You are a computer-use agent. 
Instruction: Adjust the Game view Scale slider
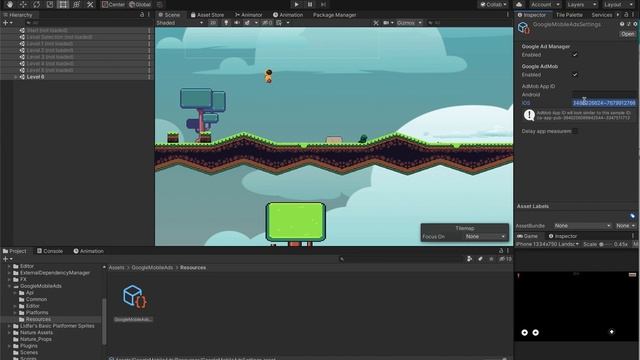(x=605, y=244)
